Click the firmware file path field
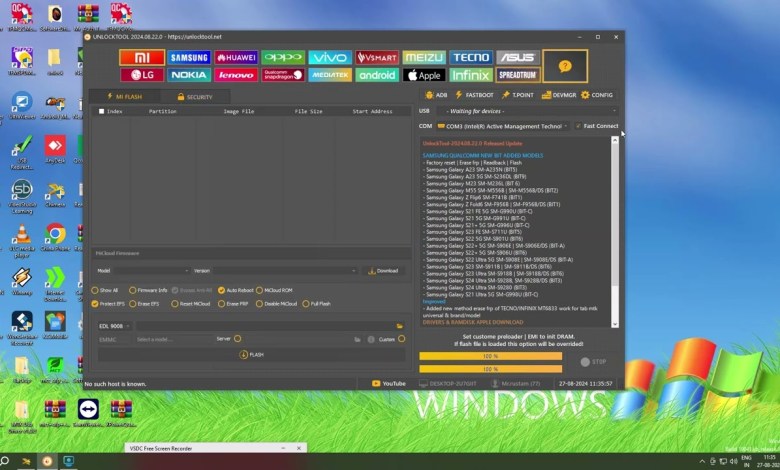Screen dimensions: 780x470 (265, 326)
